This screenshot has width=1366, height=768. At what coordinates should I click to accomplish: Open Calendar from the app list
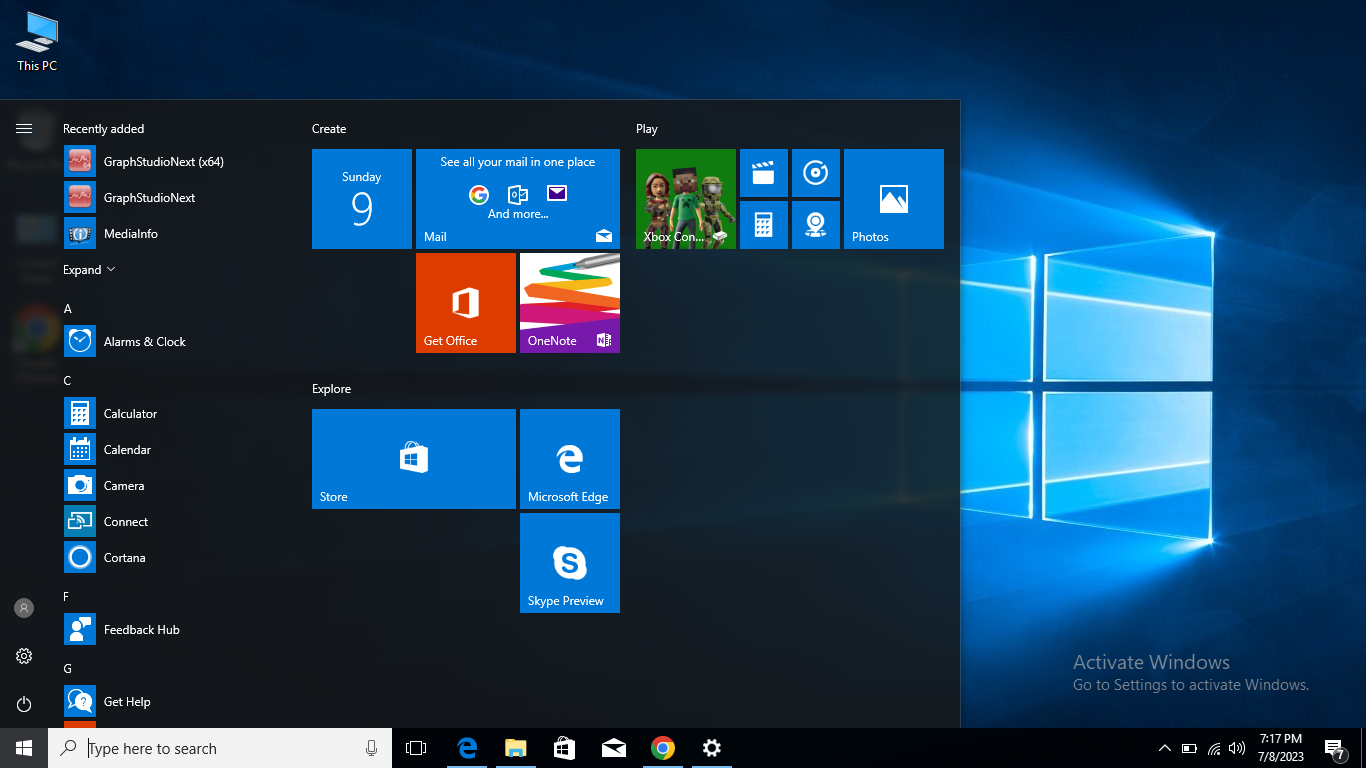170,449
